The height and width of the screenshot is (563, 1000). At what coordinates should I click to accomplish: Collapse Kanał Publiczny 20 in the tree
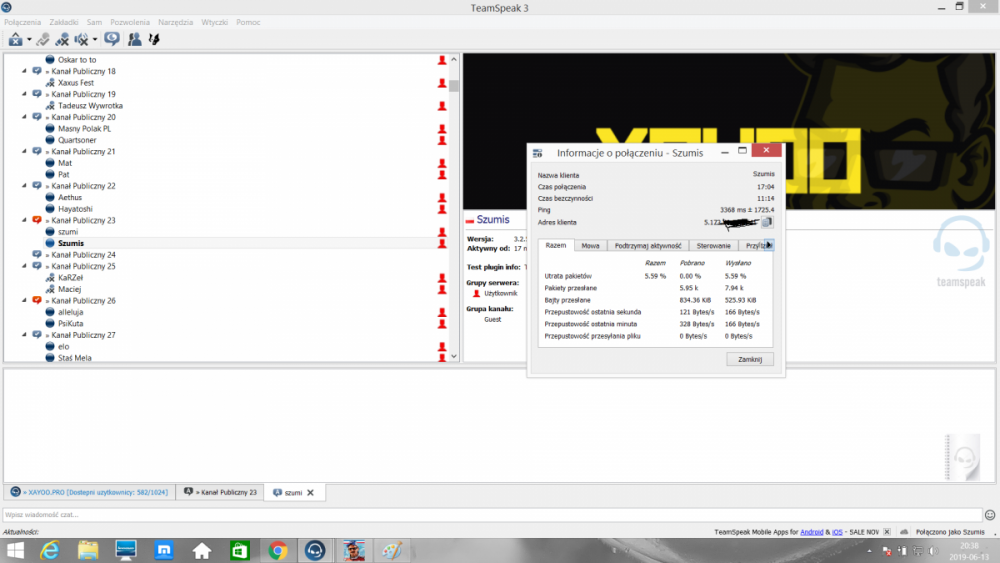click(x=24, y=117)
